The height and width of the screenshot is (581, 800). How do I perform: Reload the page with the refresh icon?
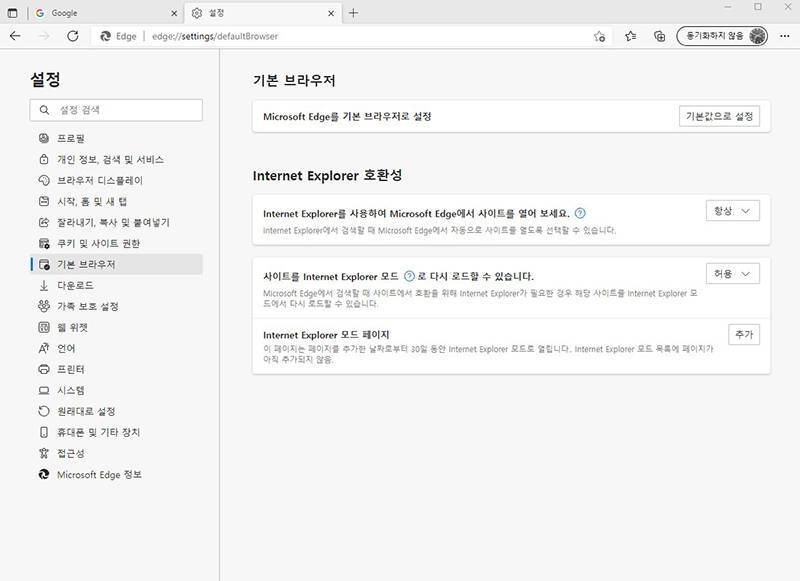73,36
